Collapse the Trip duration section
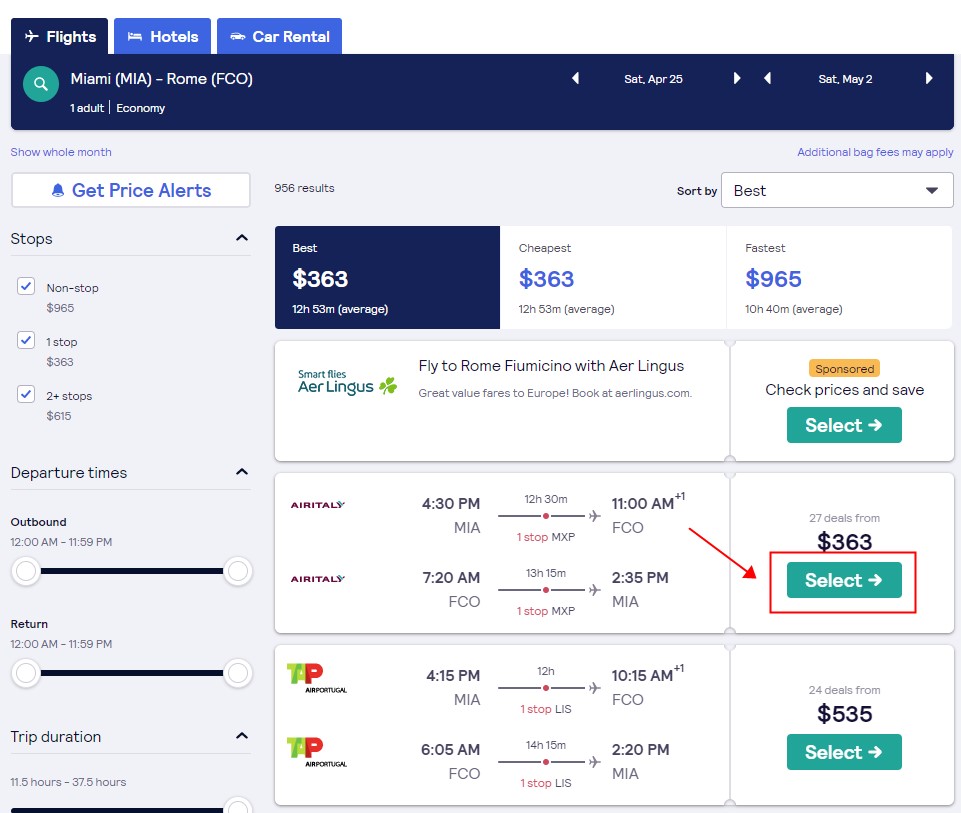961x813 pixels. 242,736
